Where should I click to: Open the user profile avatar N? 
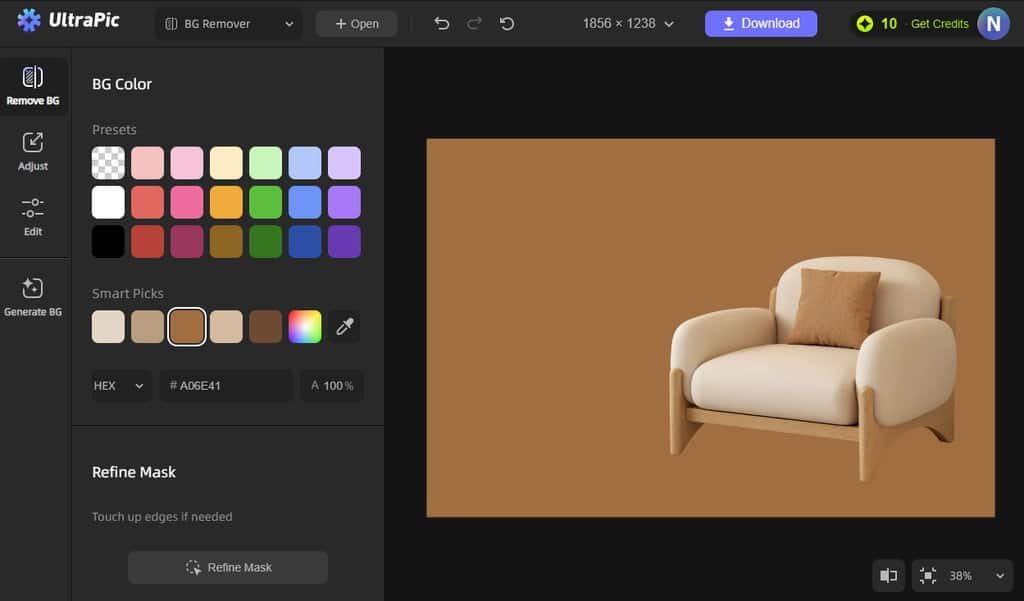pos(992,23)
